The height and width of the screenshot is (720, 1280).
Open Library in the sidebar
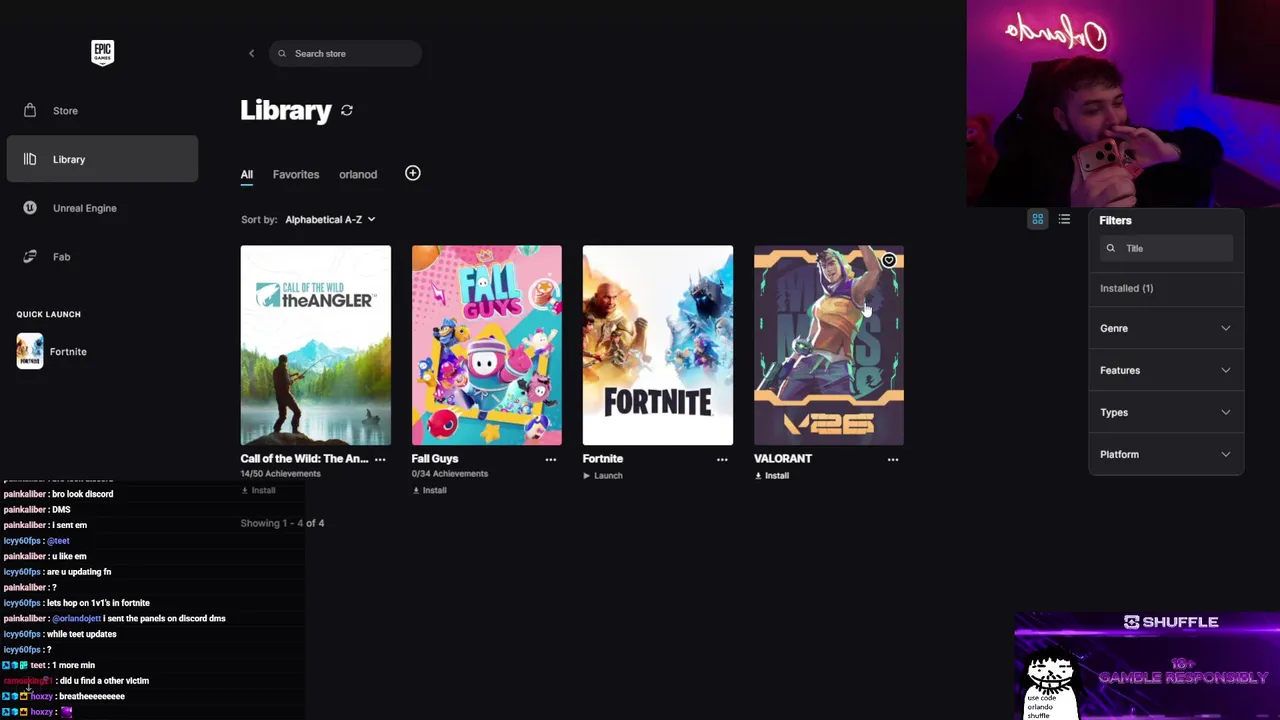point(102,159)
